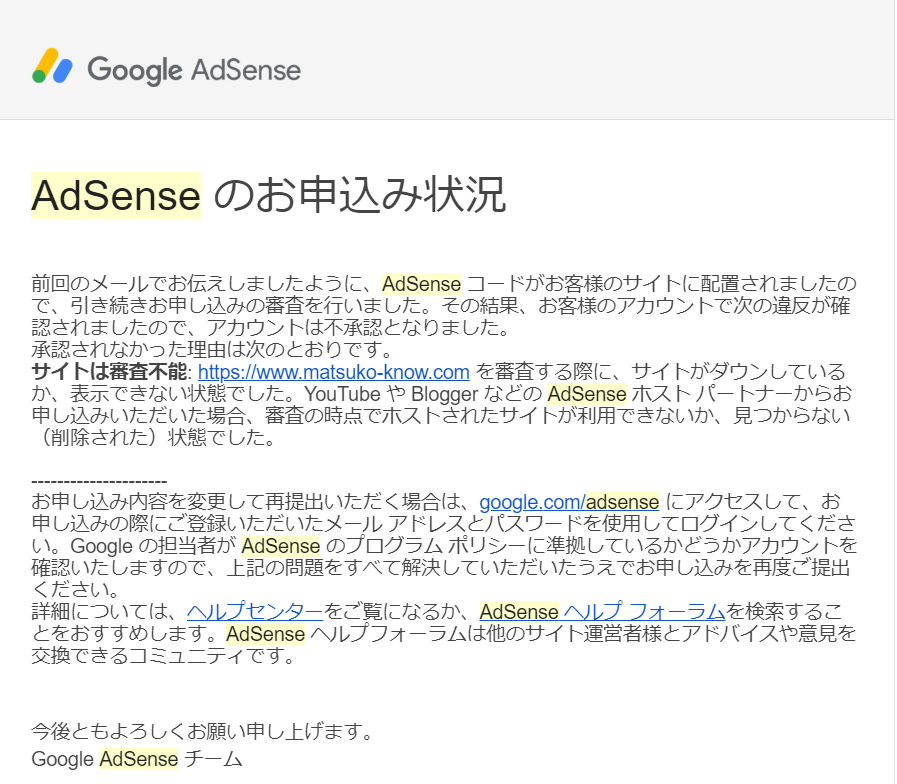
Task: Click highlighted AdSense before のプログラム ポリシー
Action: 281,546
